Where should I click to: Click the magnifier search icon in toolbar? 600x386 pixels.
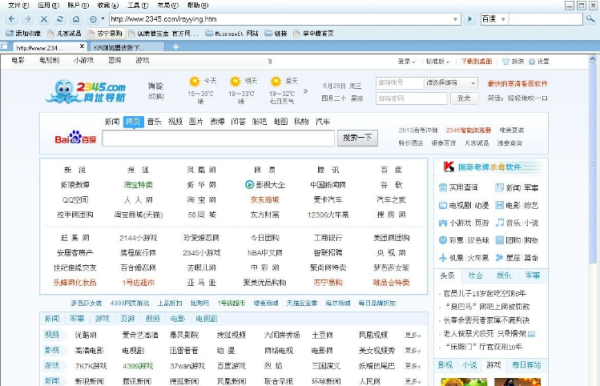[590, 18]
